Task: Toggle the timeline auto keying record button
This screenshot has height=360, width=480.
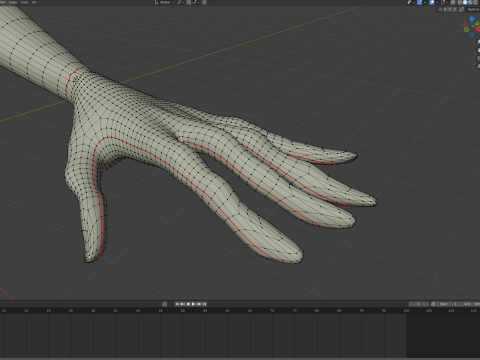Action: [165, 304]
